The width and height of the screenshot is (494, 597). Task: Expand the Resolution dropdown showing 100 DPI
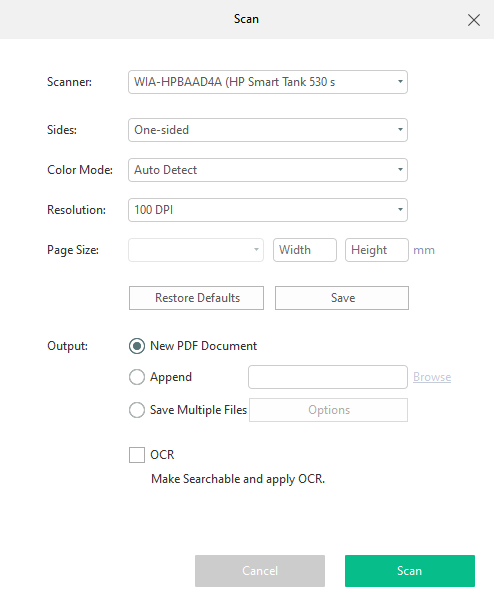[x=268, y=210]
